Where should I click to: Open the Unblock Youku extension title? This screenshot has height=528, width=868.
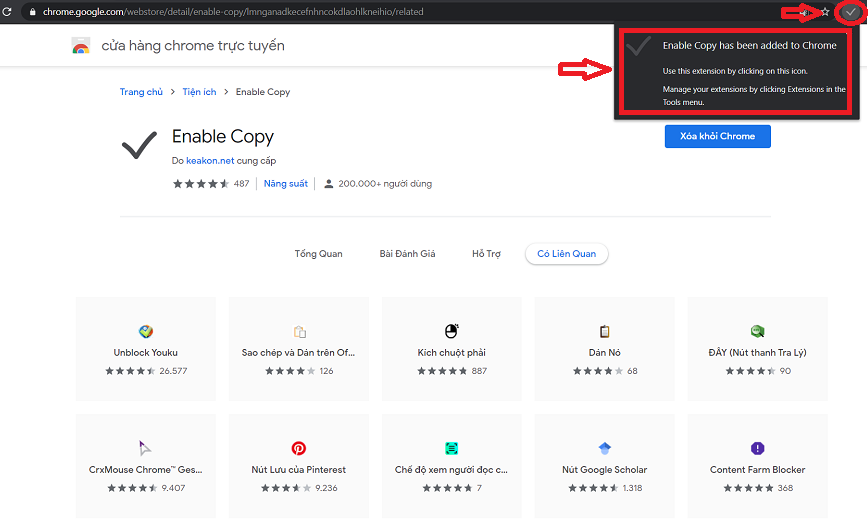click(x=146, y=353)
